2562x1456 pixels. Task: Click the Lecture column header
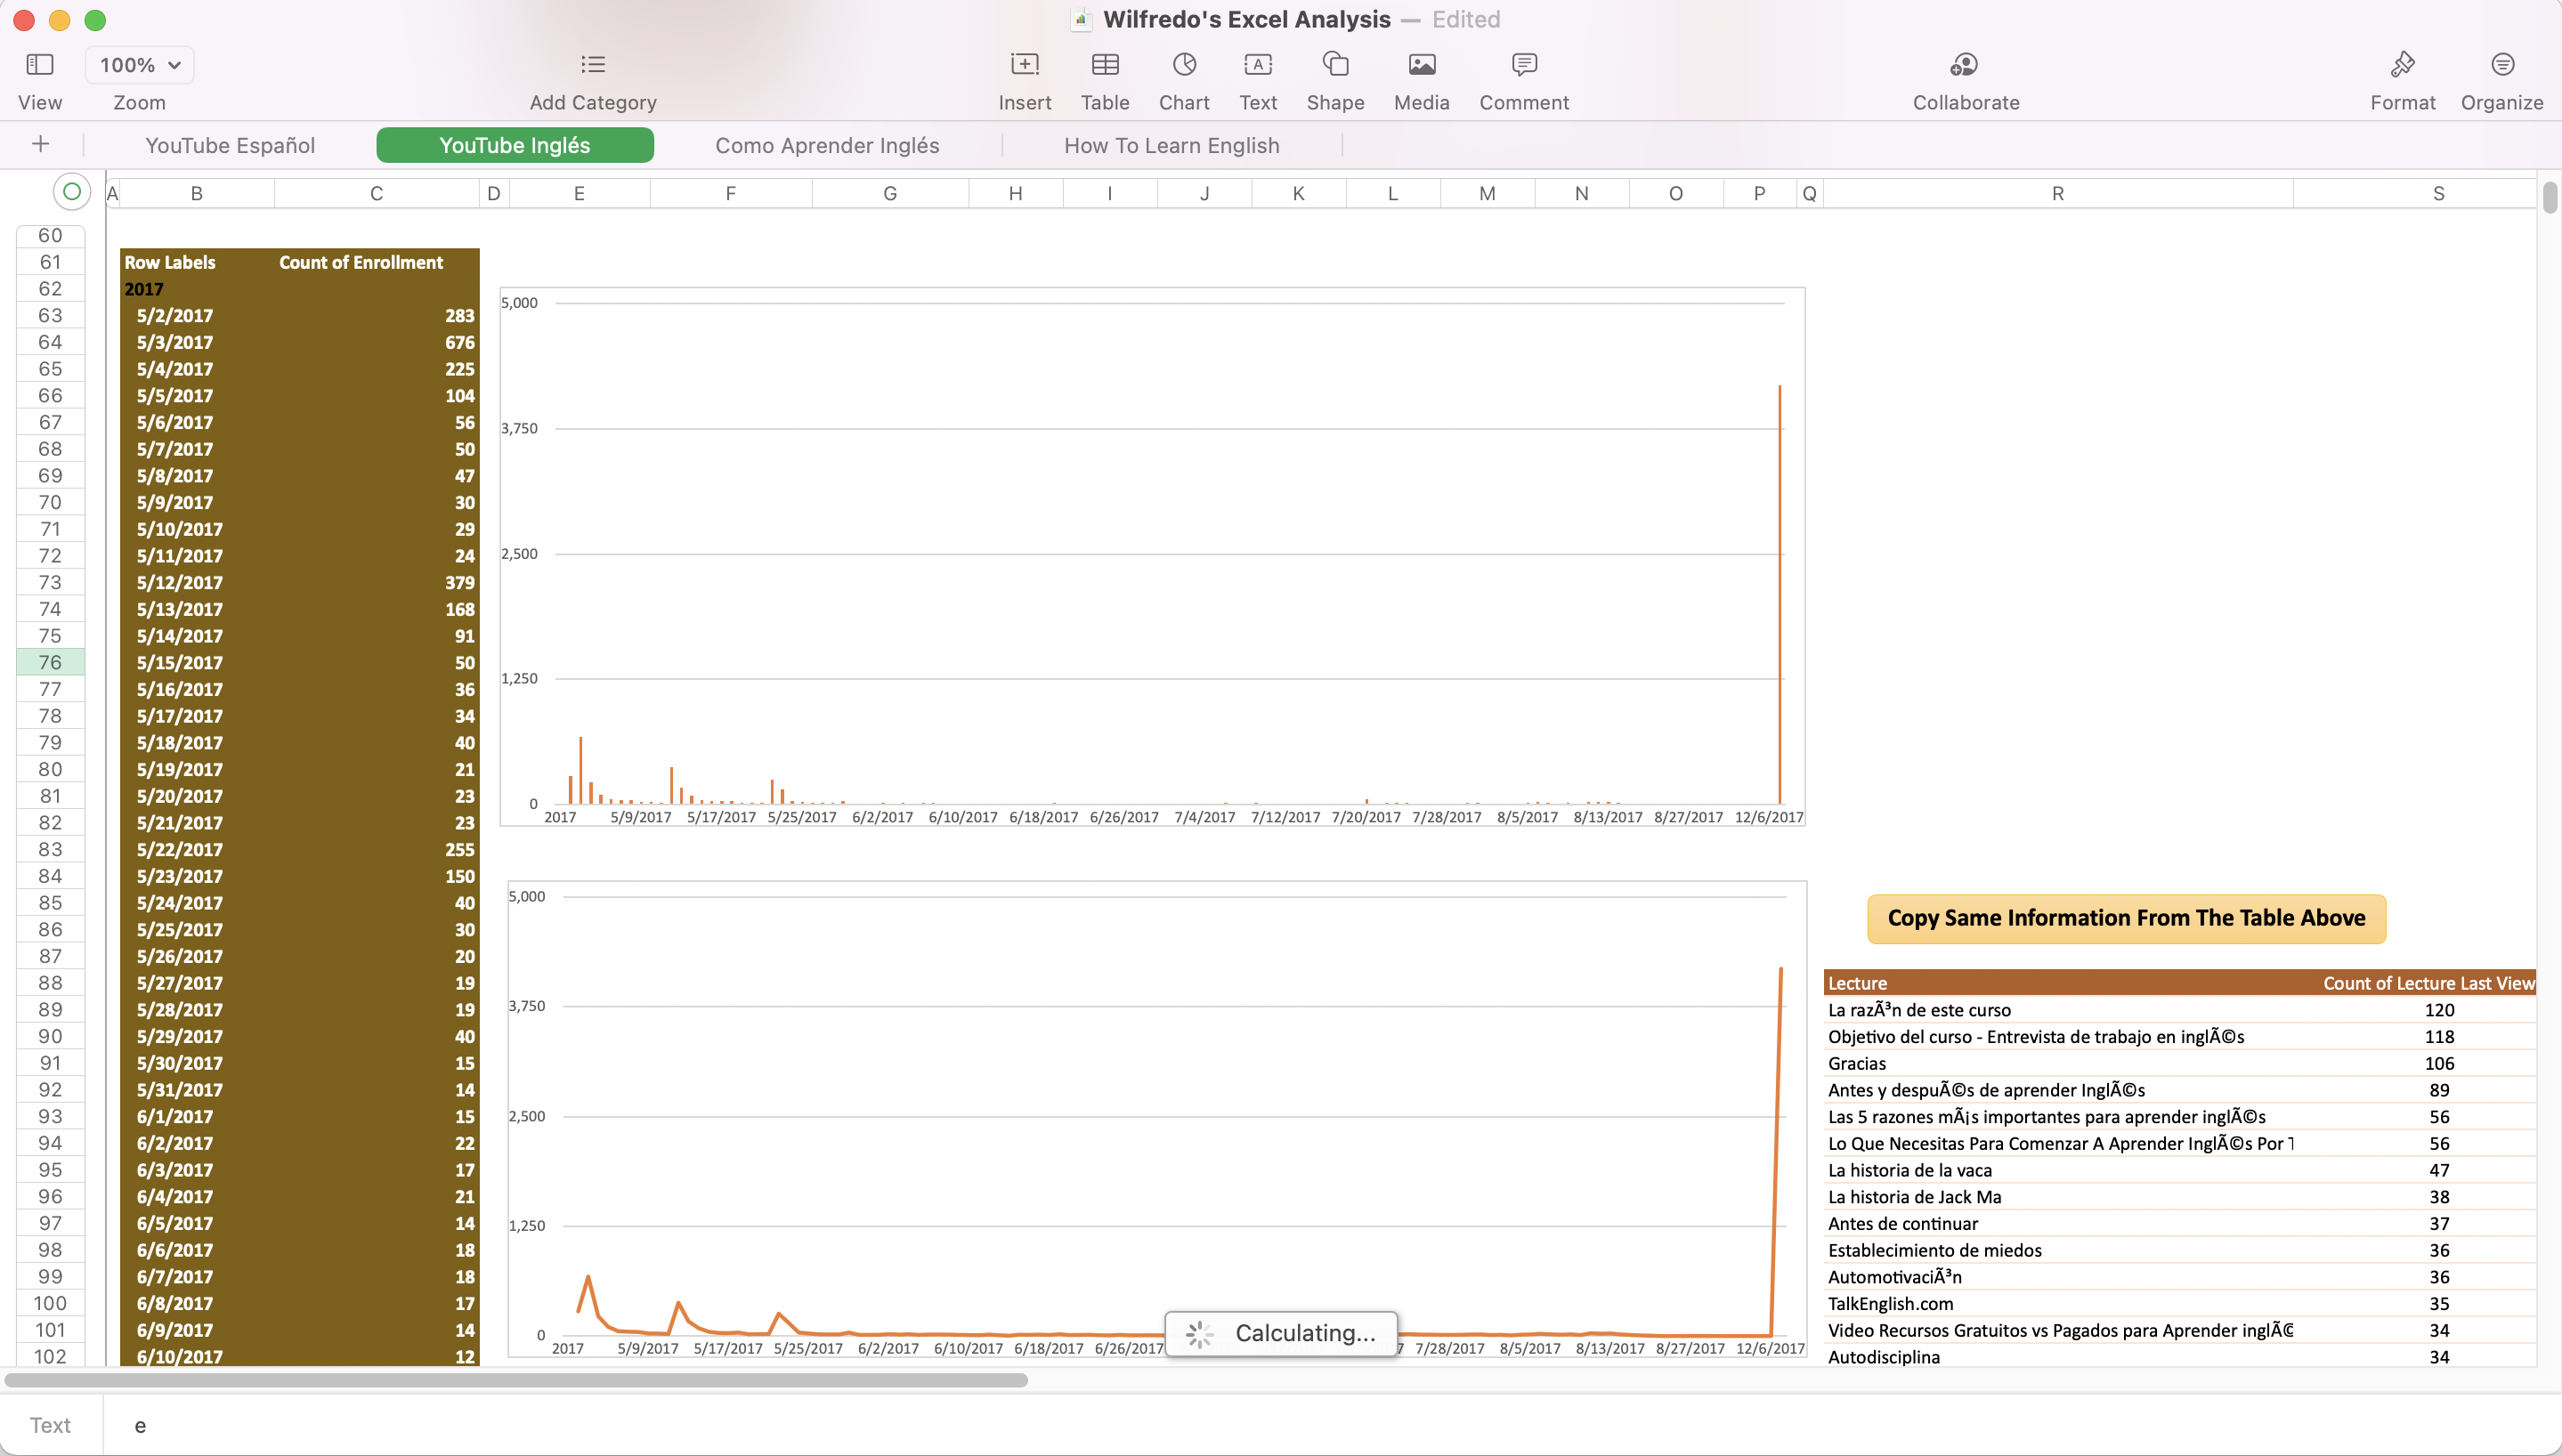point(2058,983)
